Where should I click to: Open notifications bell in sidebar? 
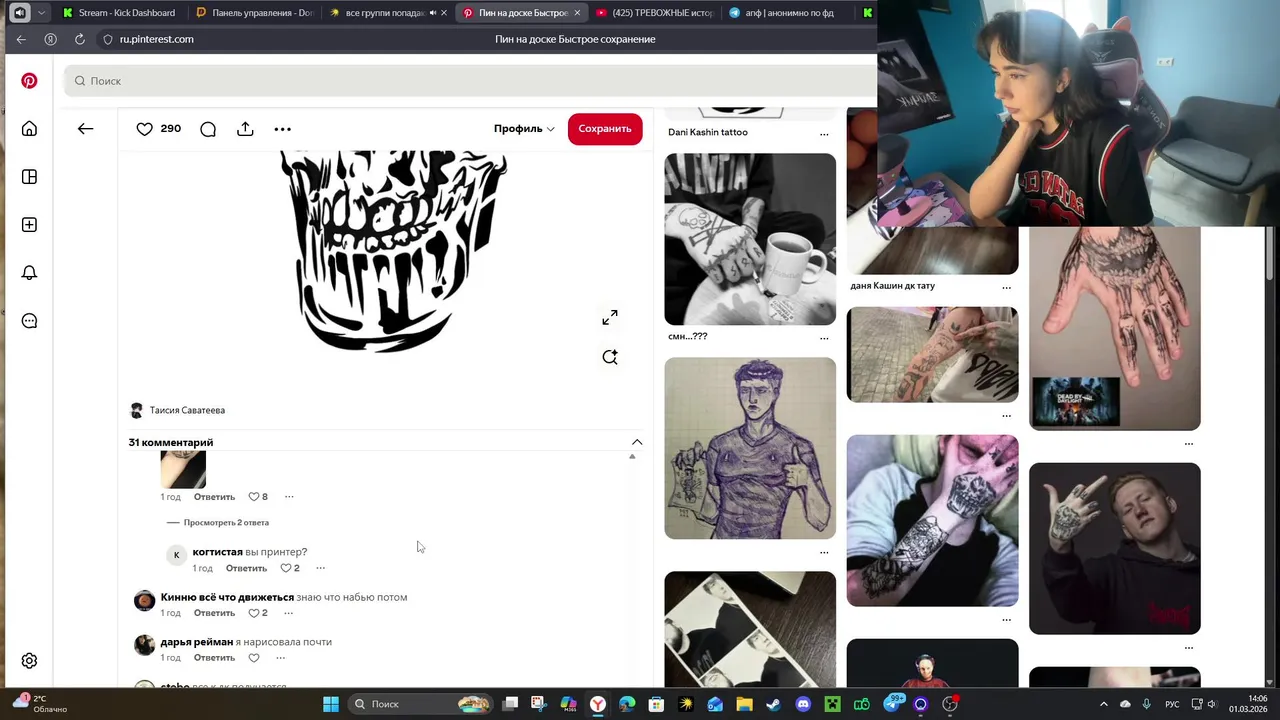coord(29,273)
